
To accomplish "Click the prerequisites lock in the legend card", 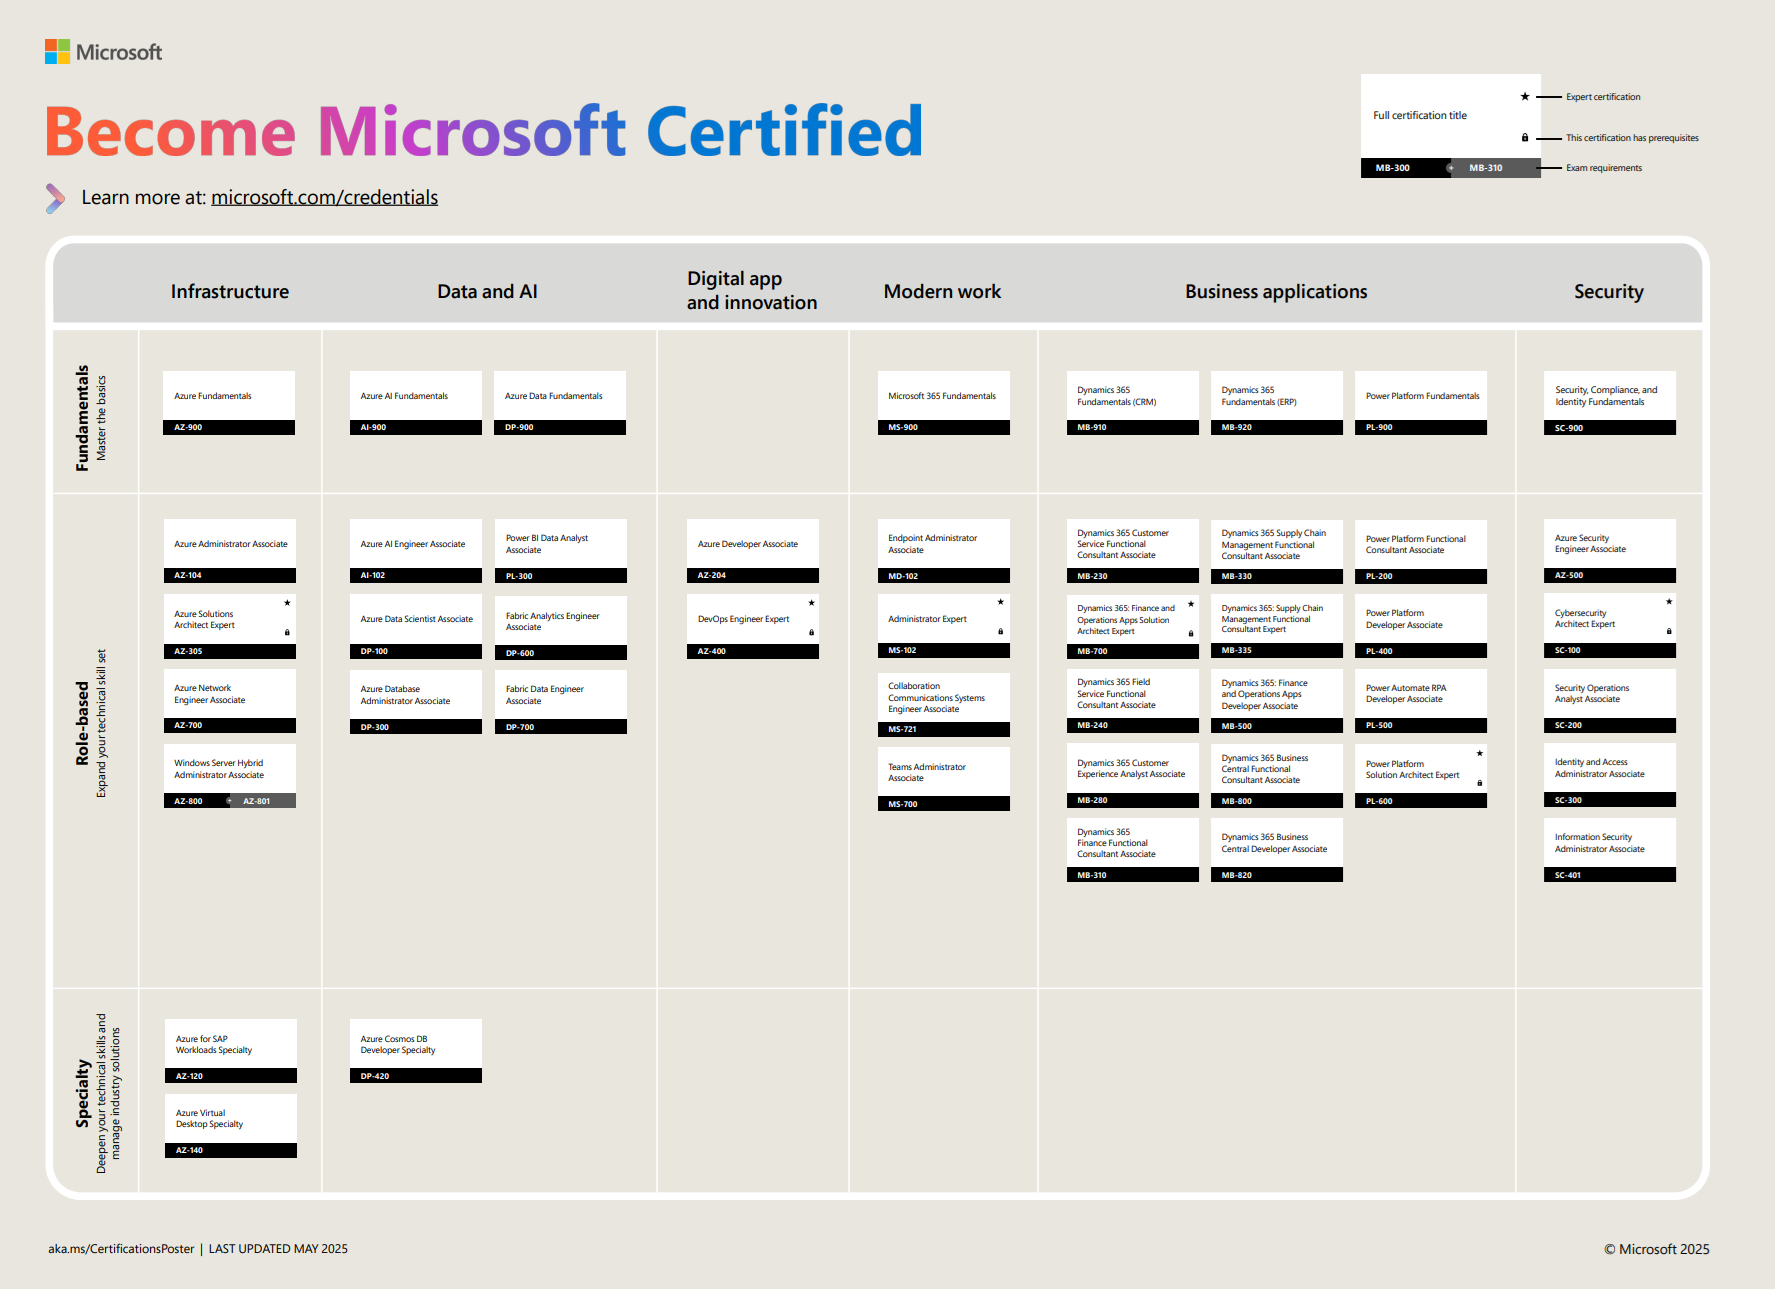I will tap(1524, 138).
